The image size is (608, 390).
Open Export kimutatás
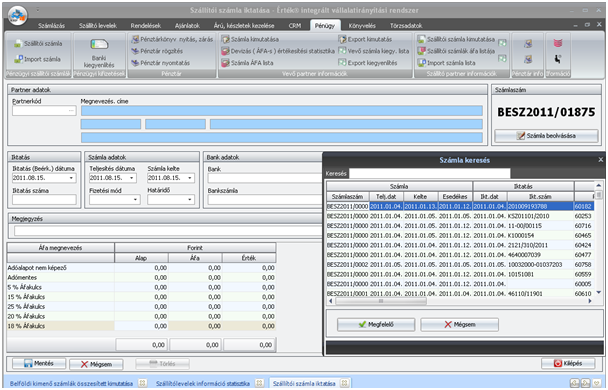[365, 40]
